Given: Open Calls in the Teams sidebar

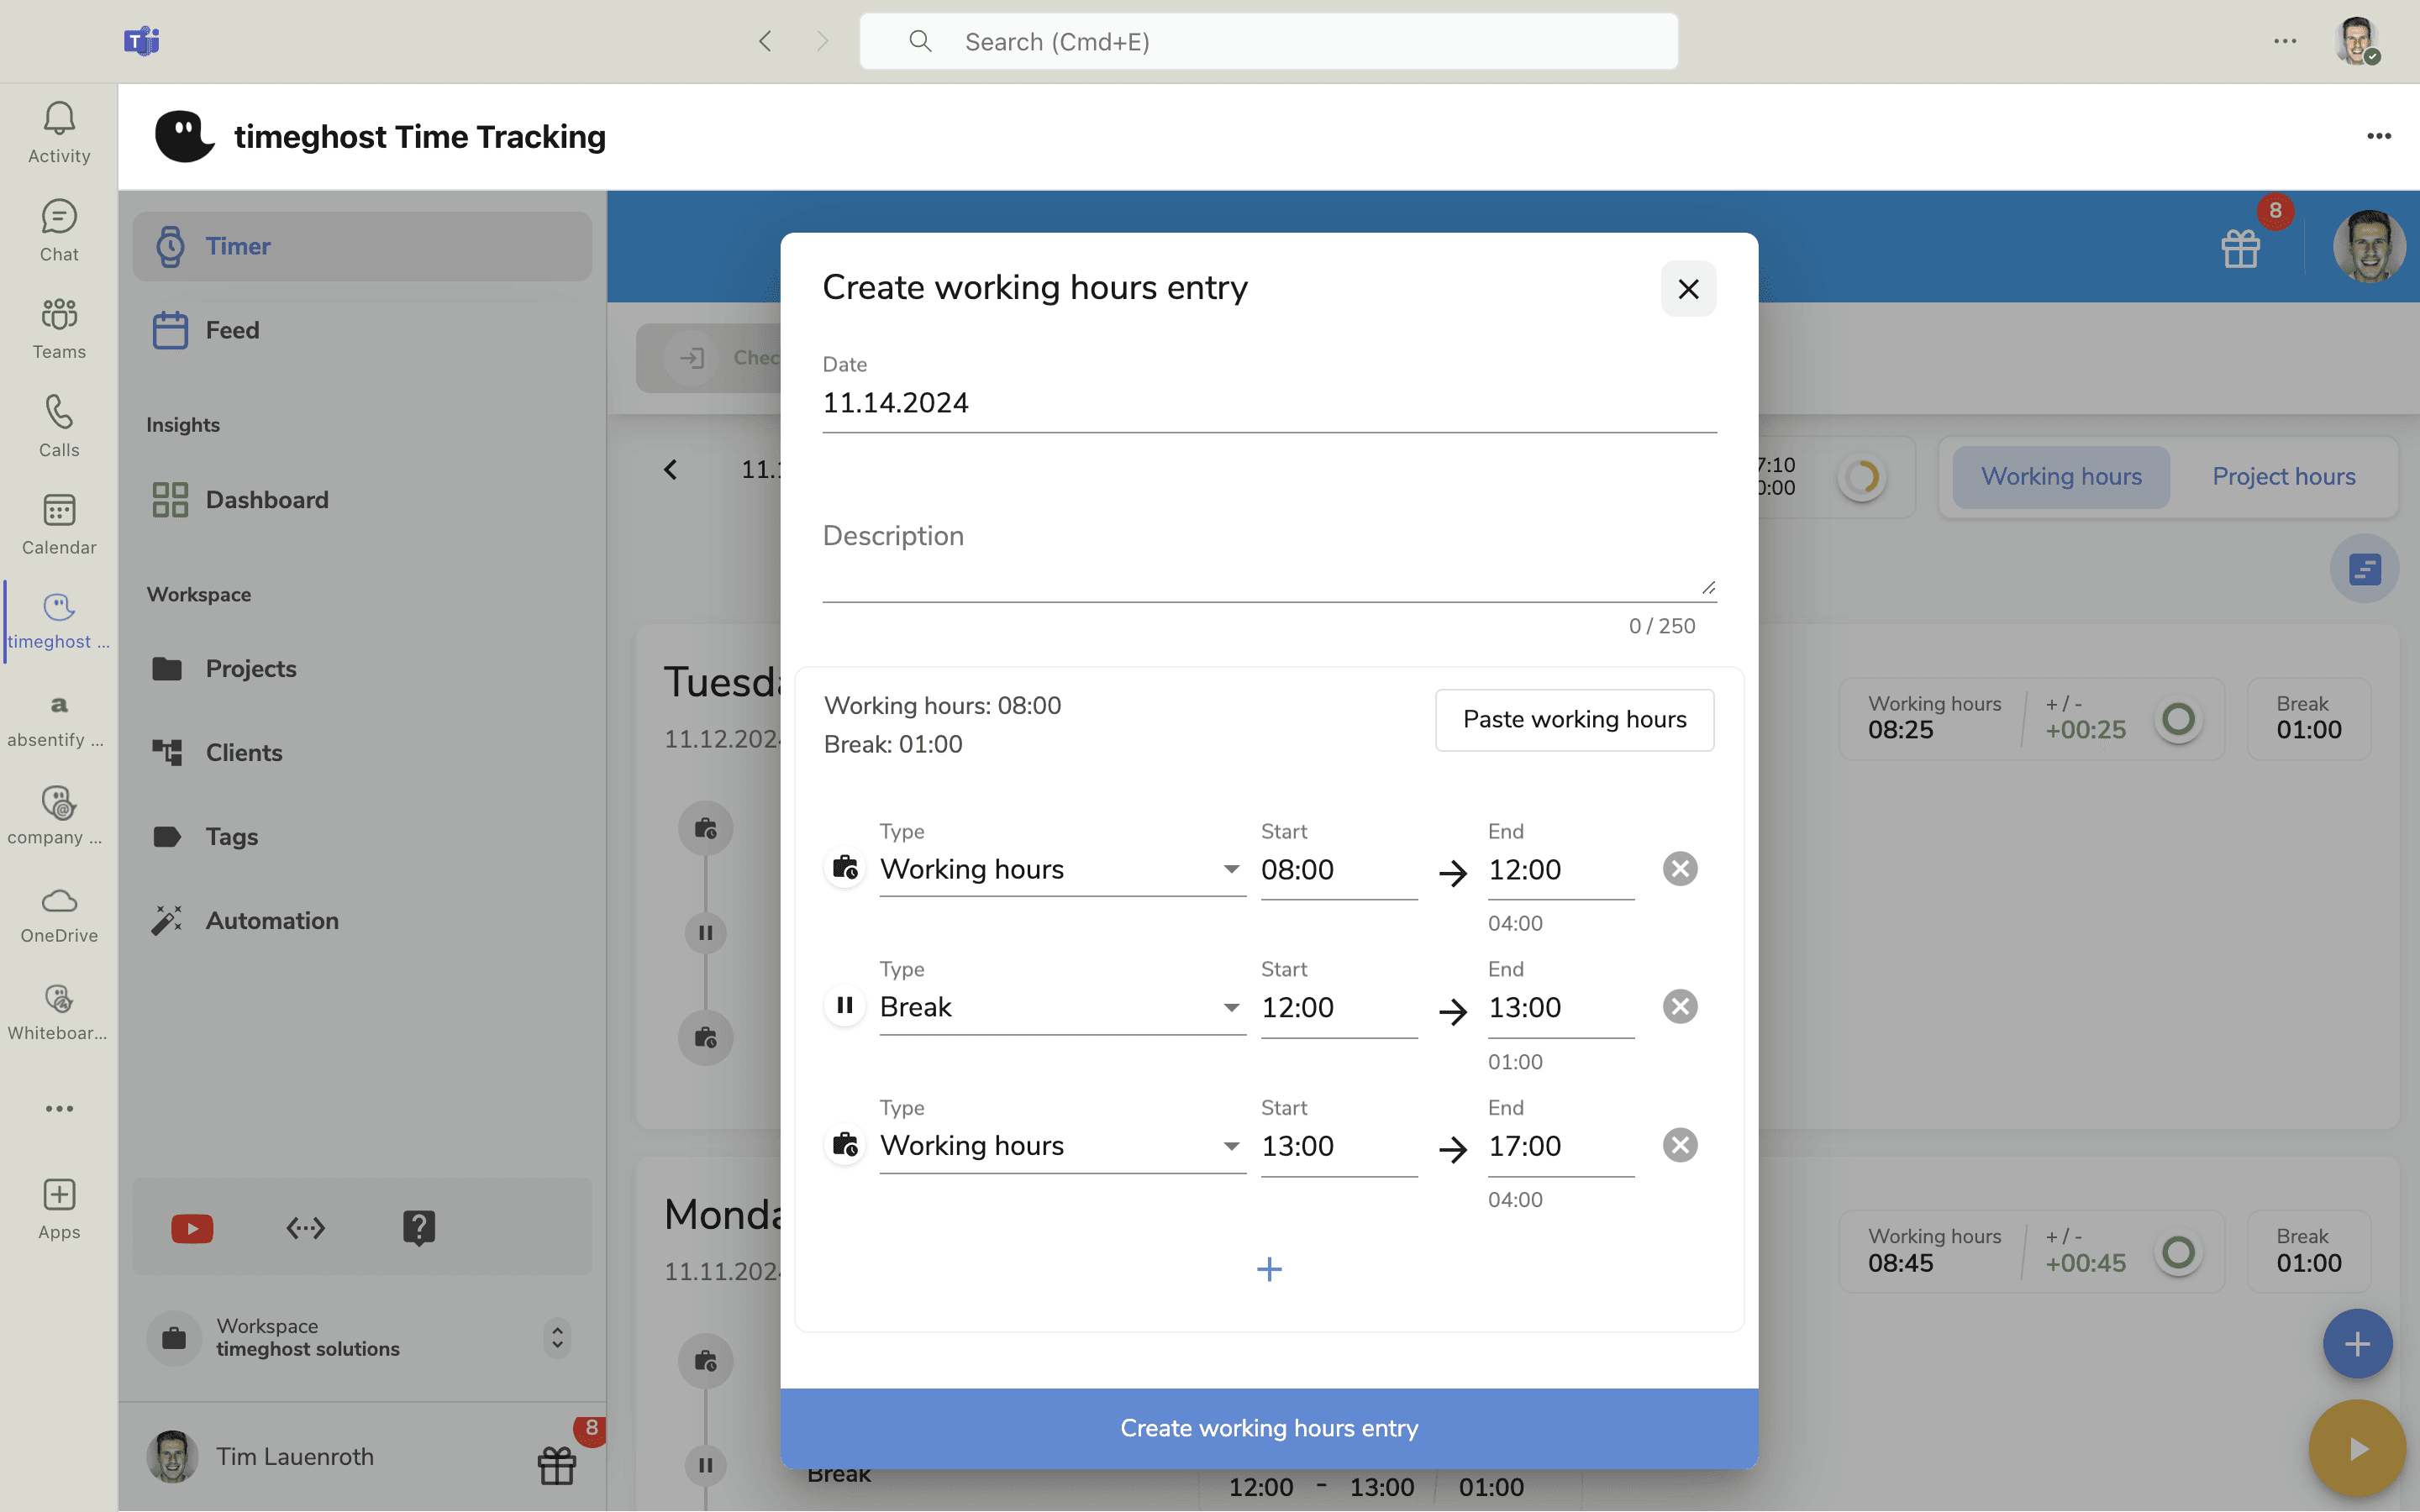Looking at the screenshot, I should [59, 426].
